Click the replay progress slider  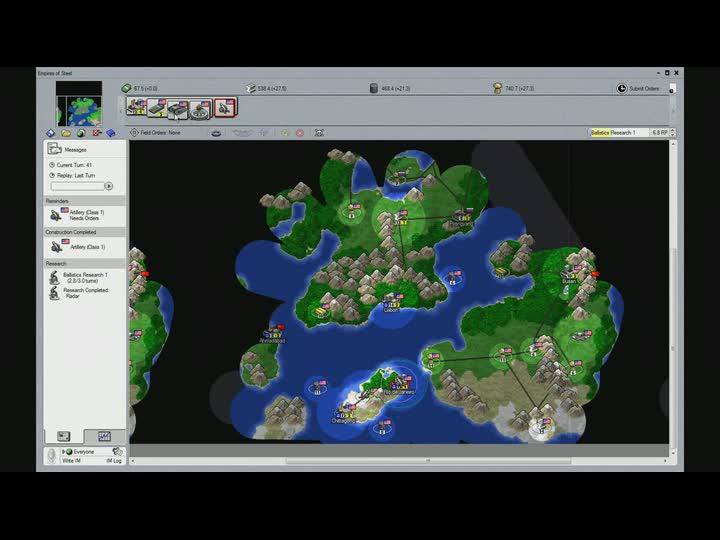pos(78,186)
